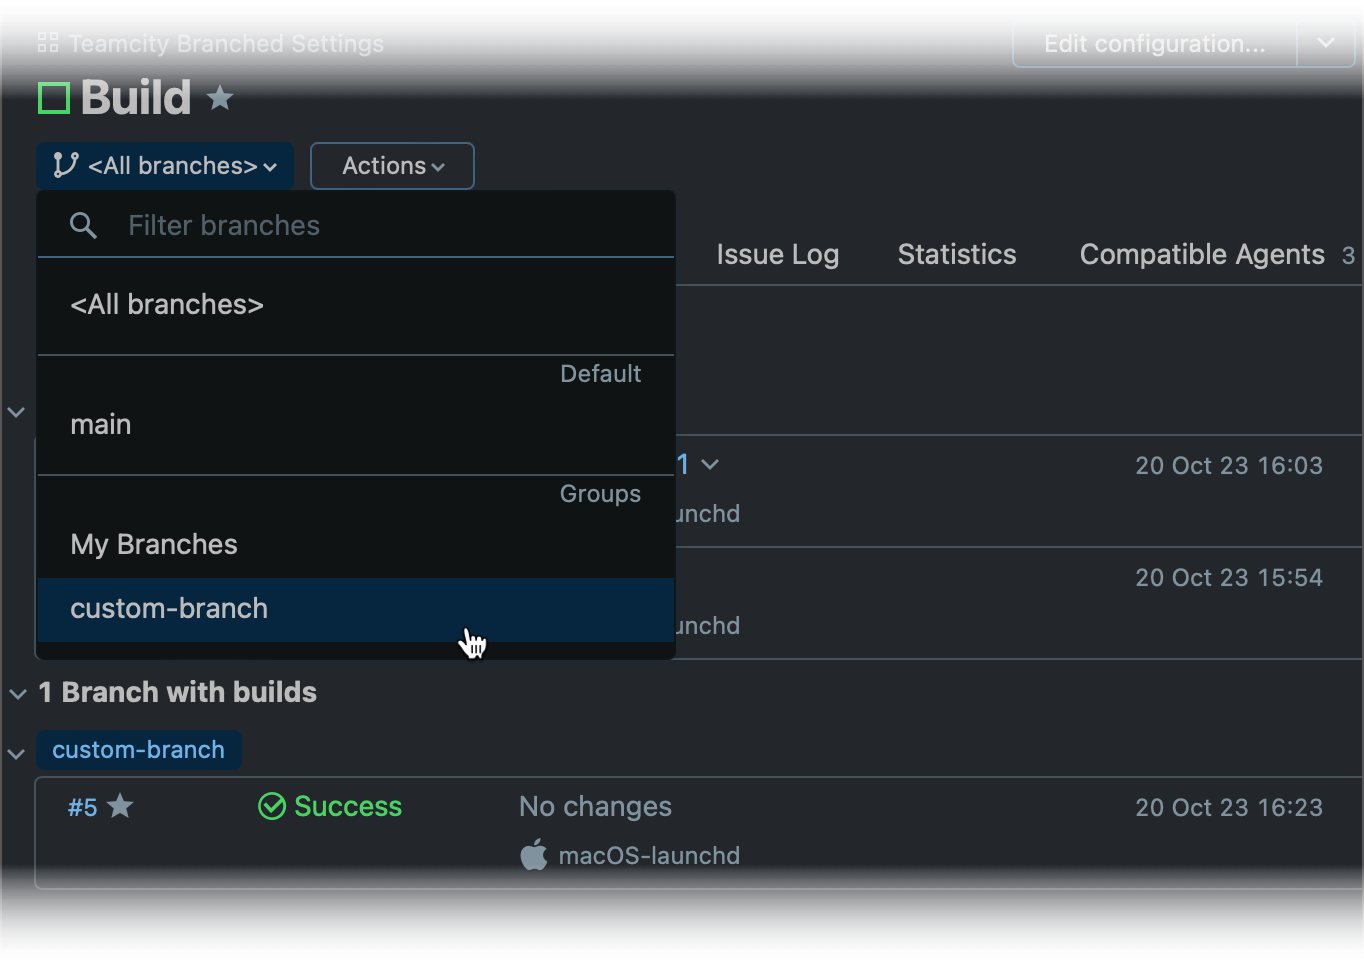Viewport: 1364px width, 964px height.
Task: Select custom-branch from the branch list
Action: point(168,608)
